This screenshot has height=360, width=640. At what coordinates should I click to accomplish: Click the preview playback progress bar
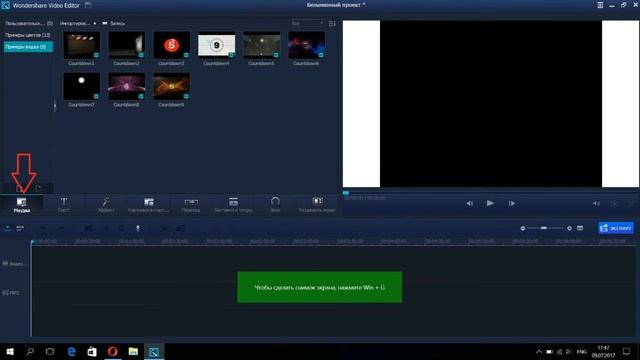click(x=491, y=192)
